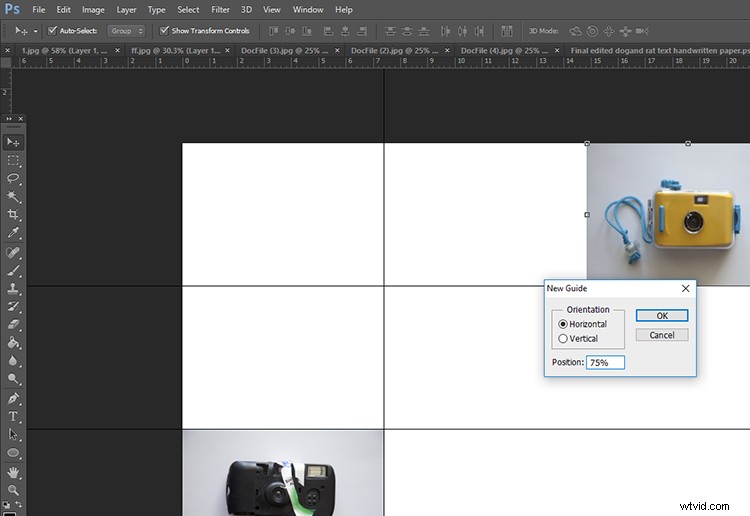Switch to DocFile (2).jpg tab

pyautogui.click(x=395, y=50)
